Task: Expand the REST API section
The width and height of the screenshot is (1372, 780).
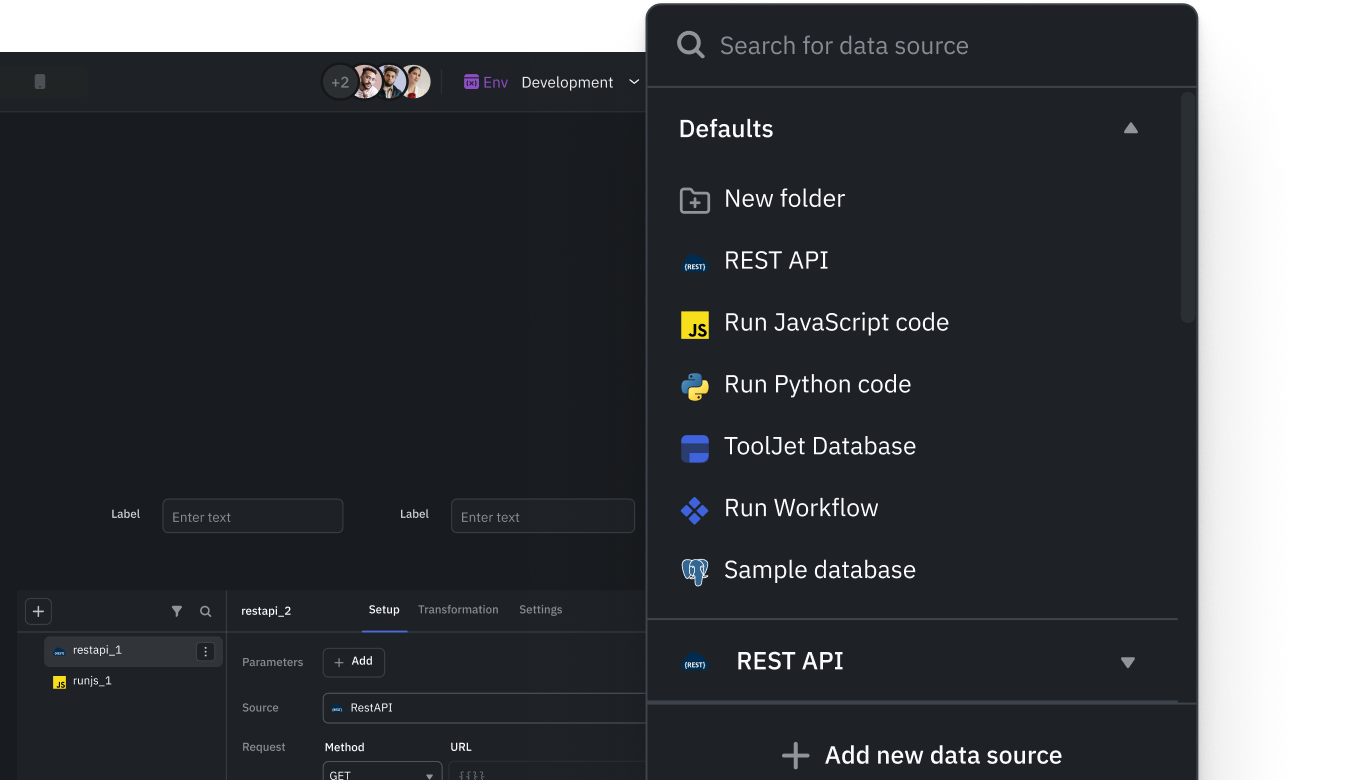Action: click(1127, 662)
